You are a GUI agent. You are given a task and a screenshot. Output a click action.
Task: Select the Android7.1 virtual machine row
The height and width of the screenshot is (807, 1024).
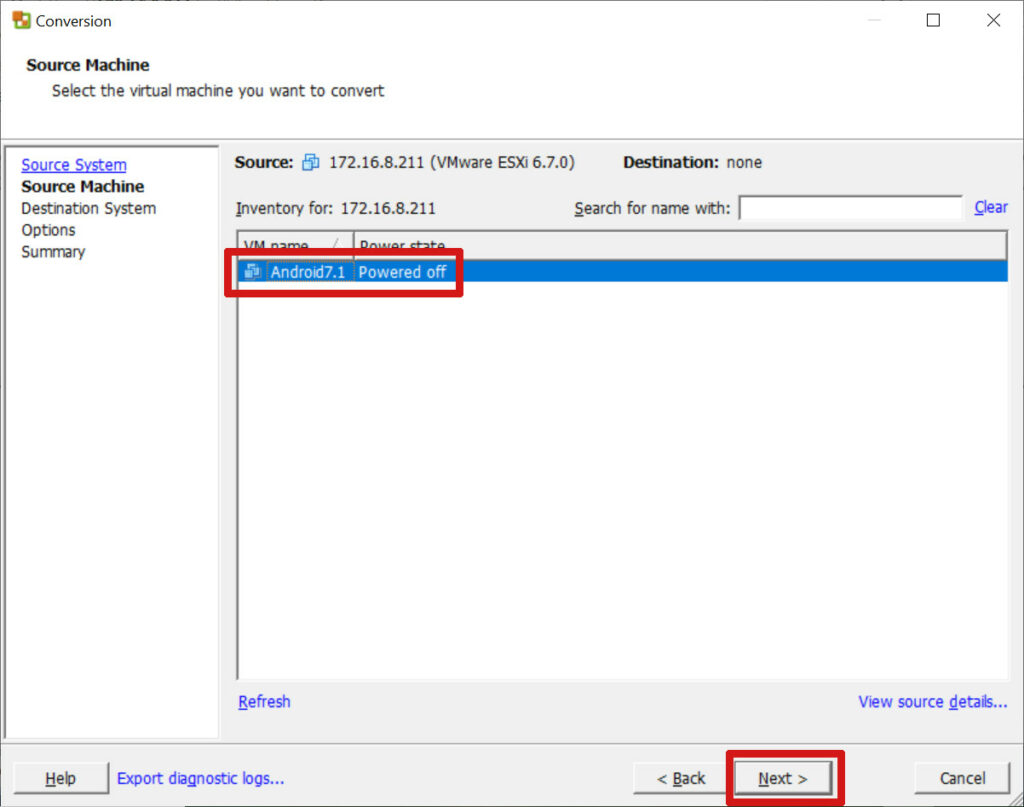coord(623,272)
